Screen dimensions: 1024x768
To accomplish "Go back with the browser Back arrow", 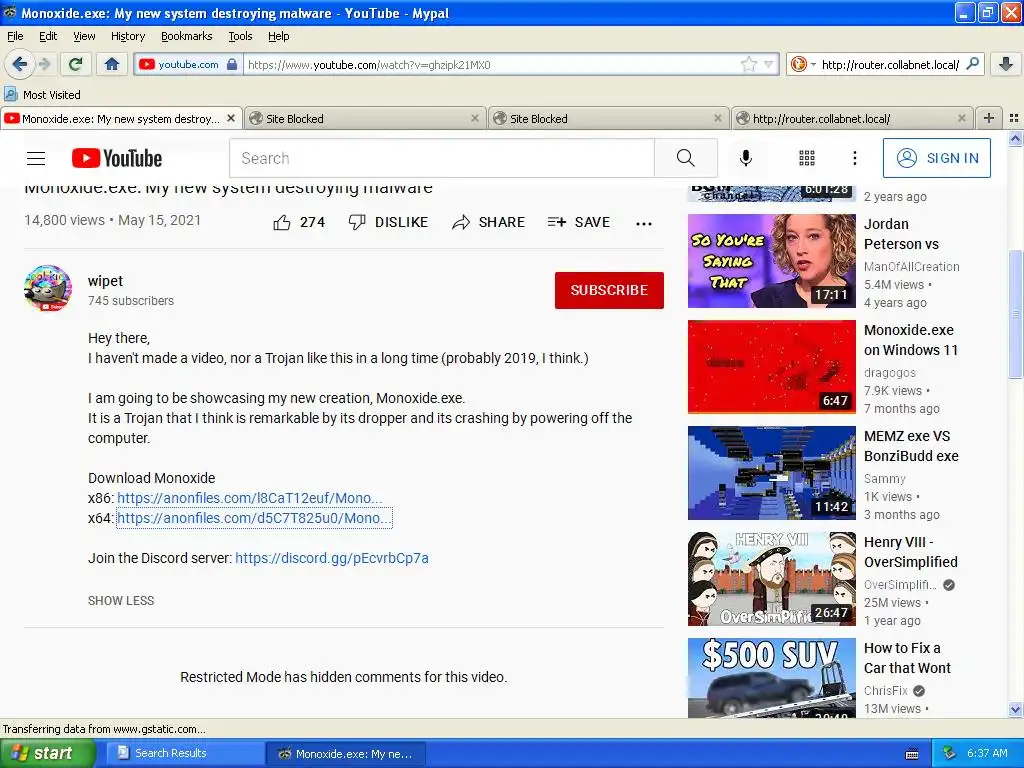I will click(20, 64).
